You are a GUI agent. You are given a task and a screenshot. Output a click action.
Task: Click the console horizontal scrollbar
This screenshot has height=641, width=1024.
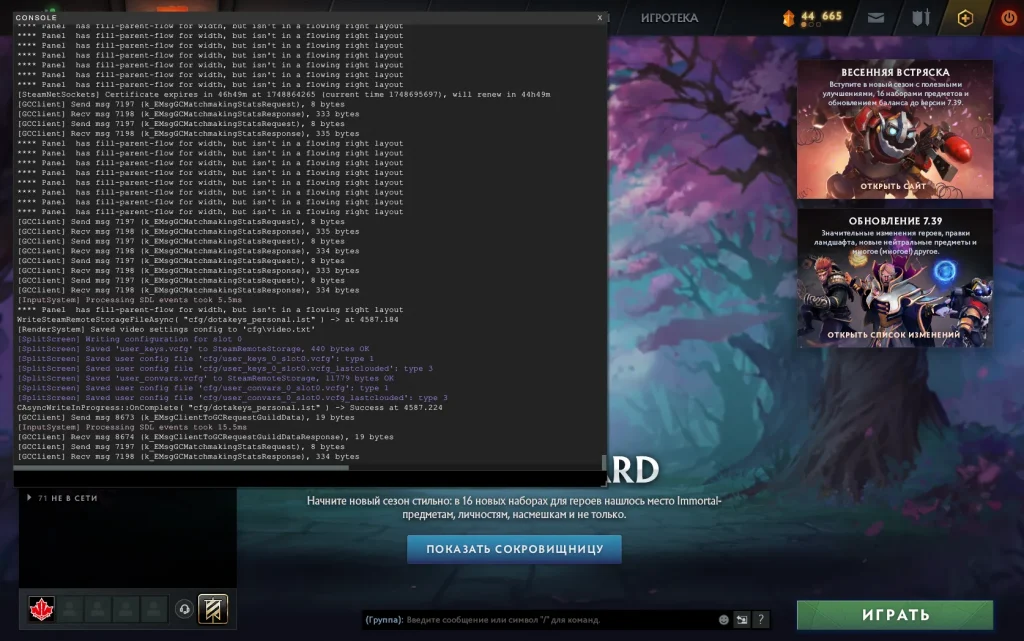point(182,467)
